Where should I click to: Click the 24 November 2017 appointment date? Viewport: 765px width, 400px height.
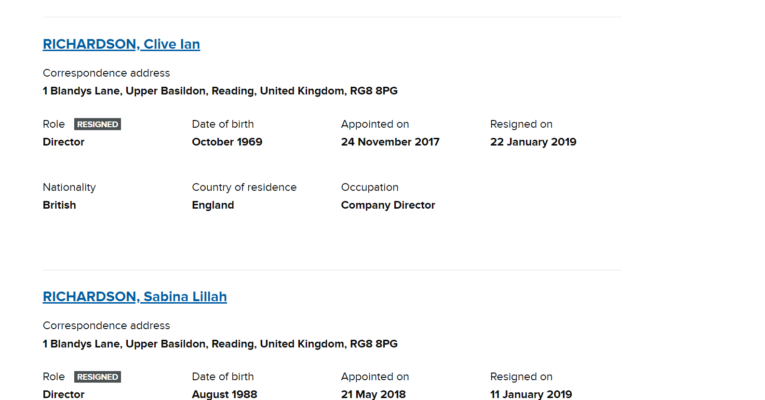[390, 142]
